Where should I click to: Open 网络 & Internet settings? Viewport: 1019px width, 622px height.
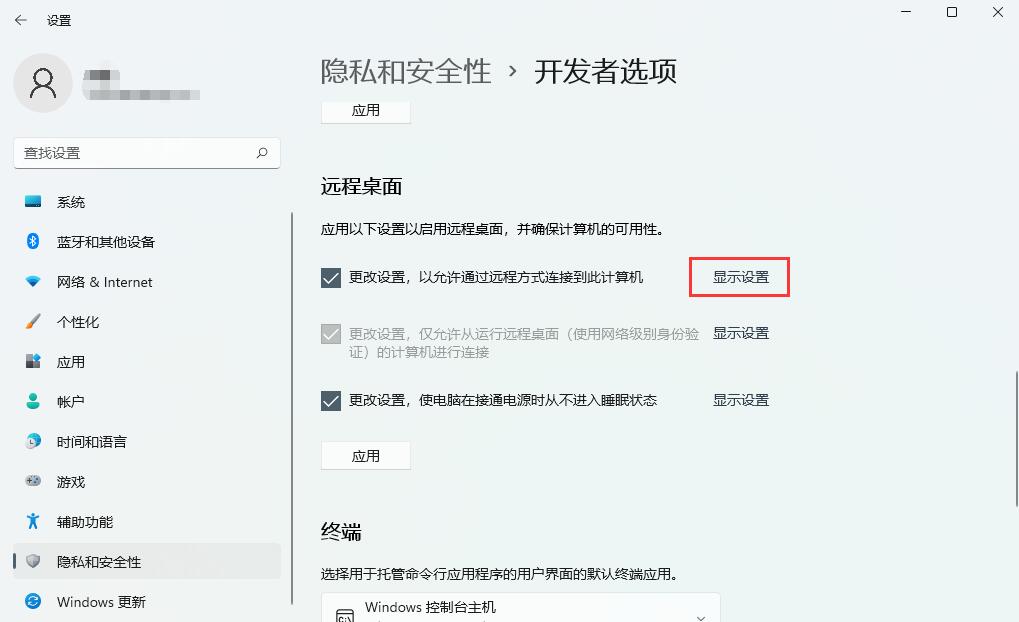147,282
